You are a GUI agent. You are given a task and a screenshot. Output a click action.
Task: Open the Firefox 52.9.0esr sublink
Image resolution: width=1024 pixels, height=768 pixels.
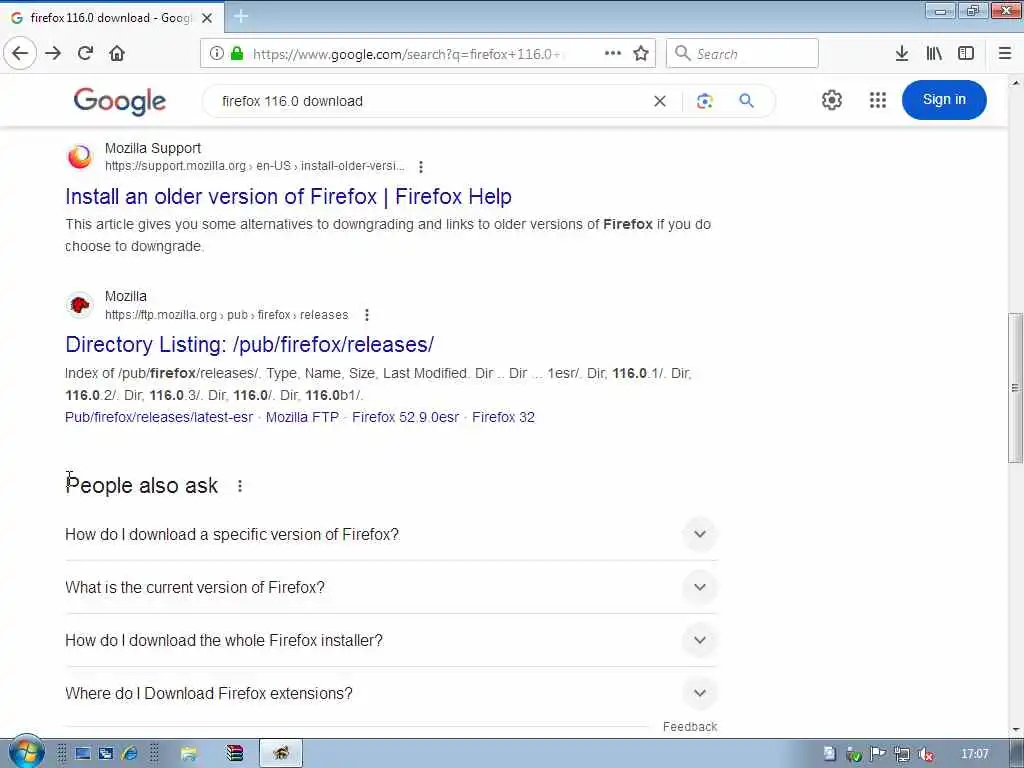[406, 417]
